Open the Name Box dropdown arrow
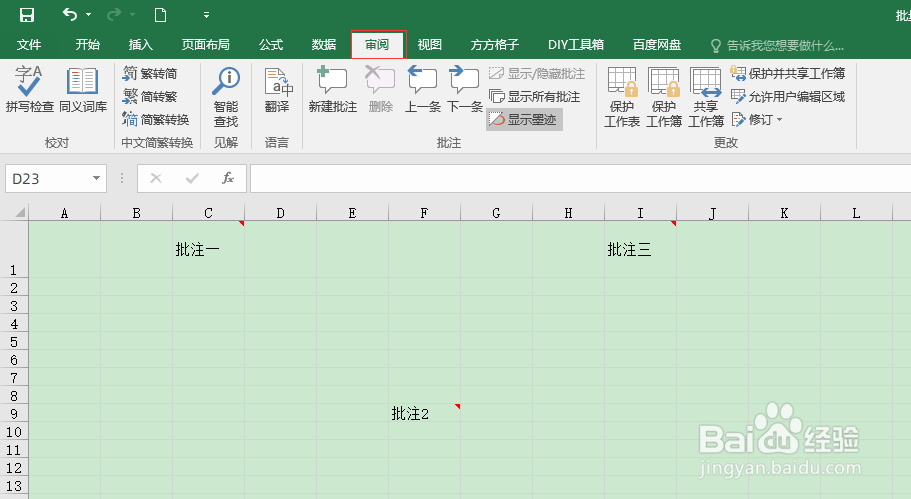Viewport: 911px width, 499px height. 96,178
